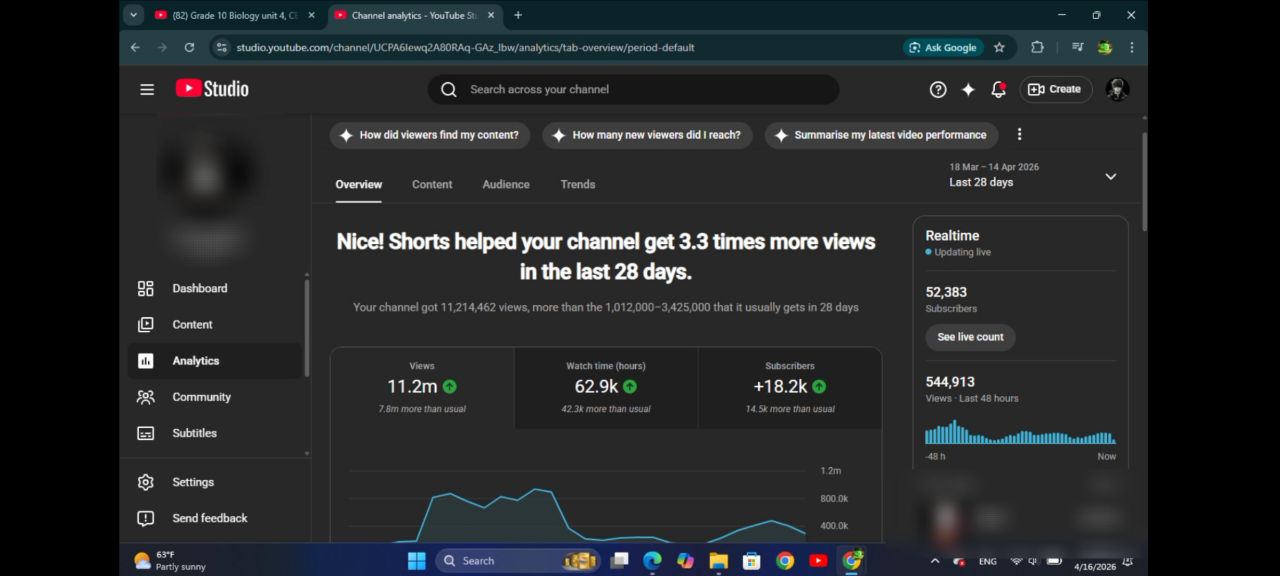This screenshot has height=576, width=1280.
Task: Click See live count button
Action: pyautogui.click(x=970, y=337)
